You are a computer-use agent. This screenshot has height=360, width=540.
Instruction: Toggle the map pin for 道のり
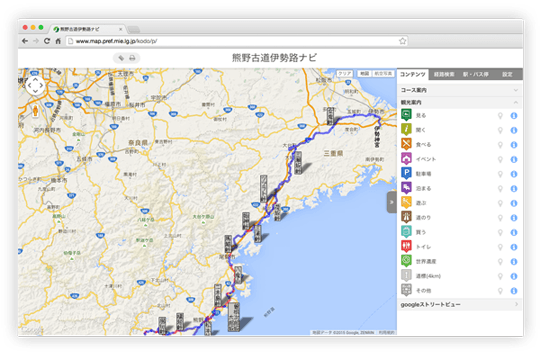click(500, 218)
